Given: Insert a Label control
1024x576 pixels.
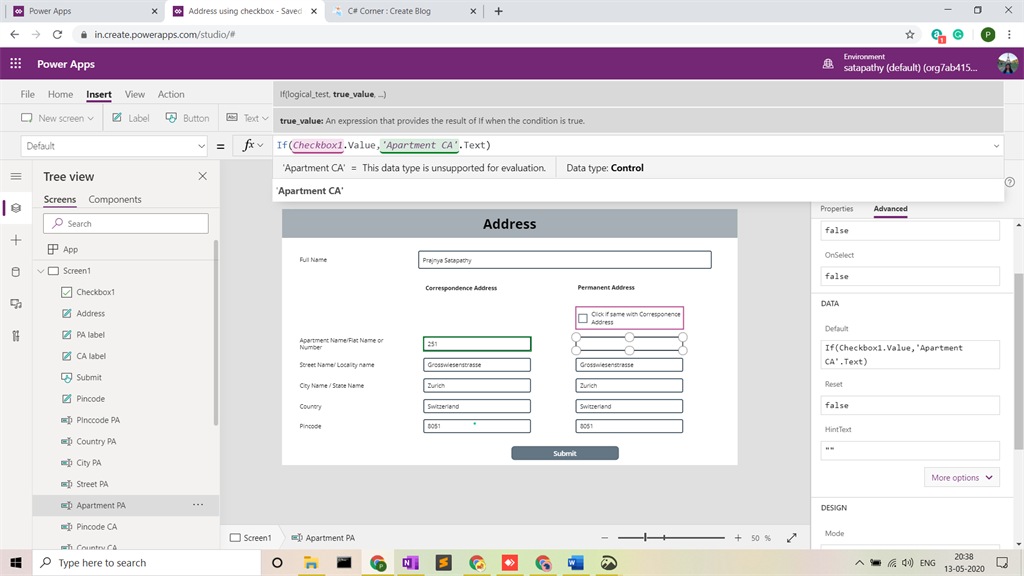Looking at the screenshot, I should (131, 118).
